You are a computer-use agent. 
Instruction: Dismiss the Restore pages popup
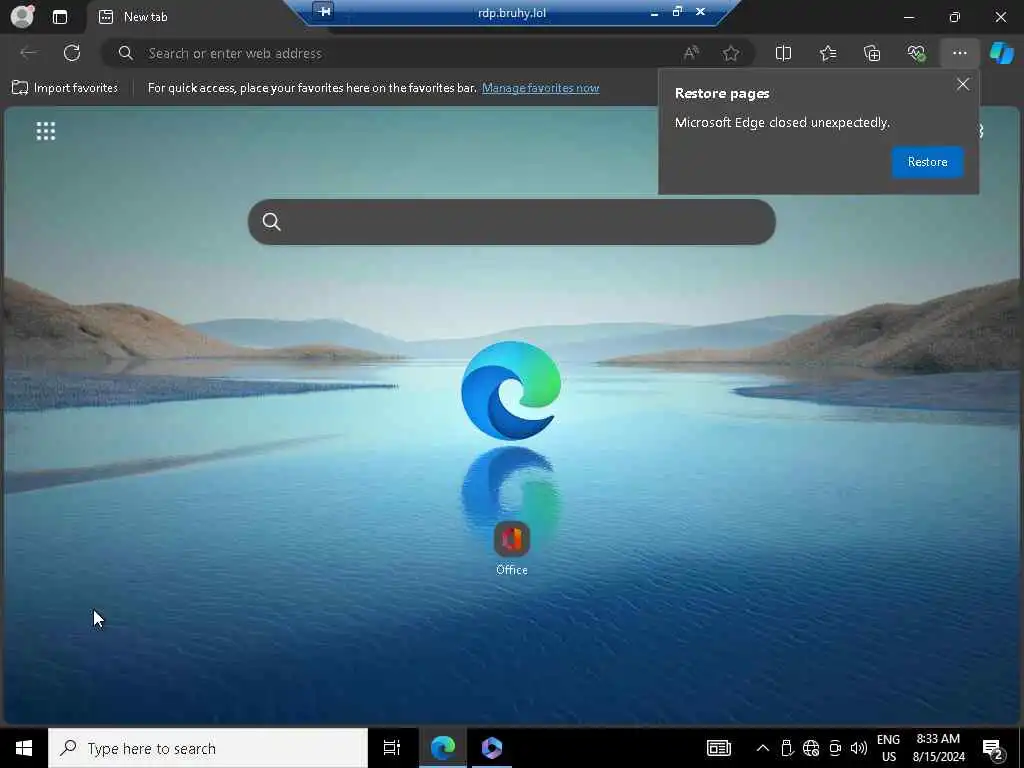(x=963, y=84)
